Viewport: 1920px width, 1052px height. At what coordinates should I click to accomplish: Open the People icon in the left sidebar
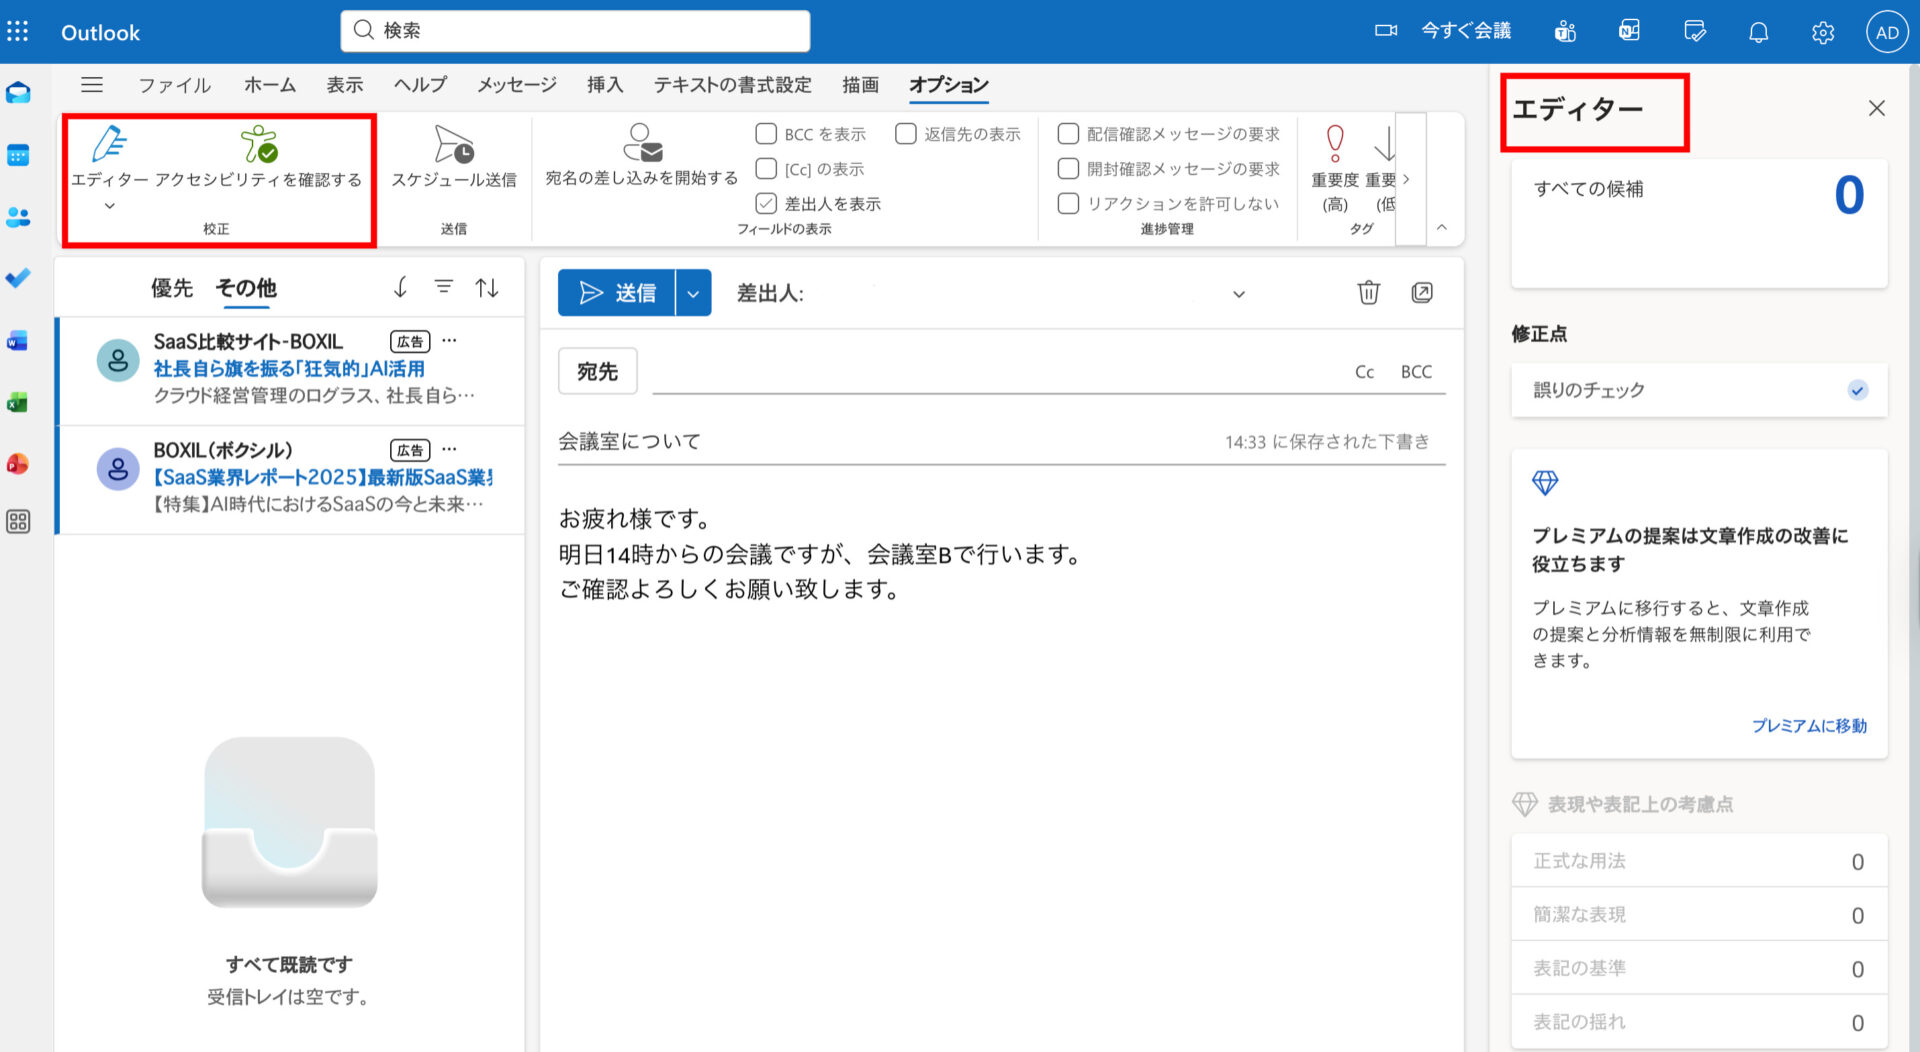click(x=17, y=217)
